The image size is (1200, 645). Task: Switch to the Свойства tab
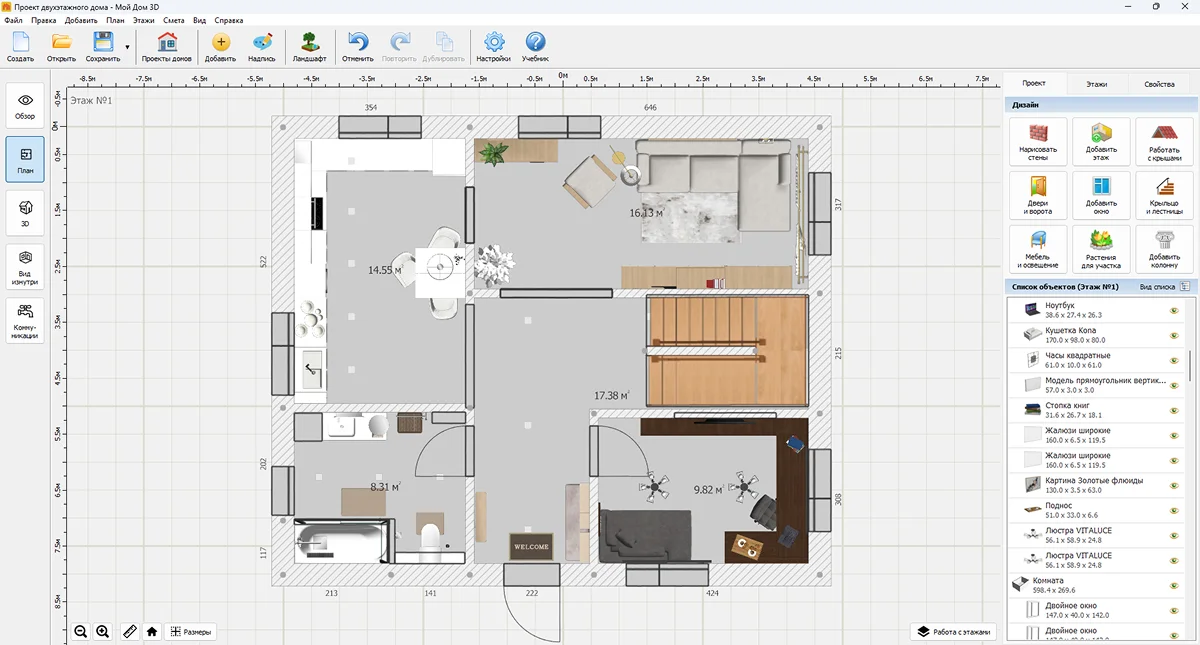(1159, 84)
